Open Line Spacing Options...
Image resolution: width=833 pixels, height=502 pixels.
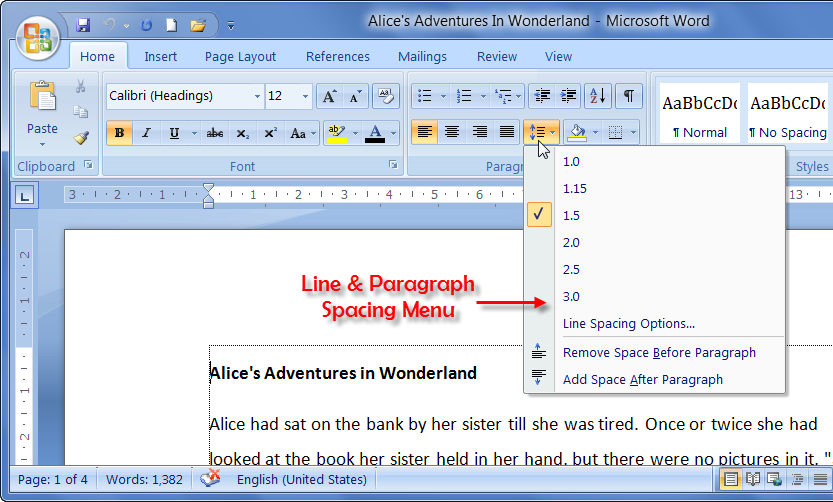coord(654,323)
